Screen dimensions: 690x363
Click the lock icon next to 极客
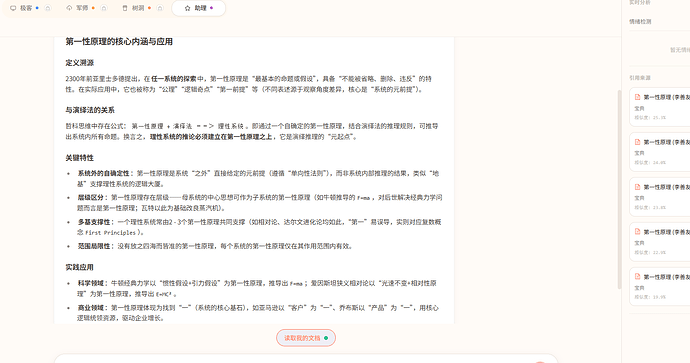pos(48,8)
